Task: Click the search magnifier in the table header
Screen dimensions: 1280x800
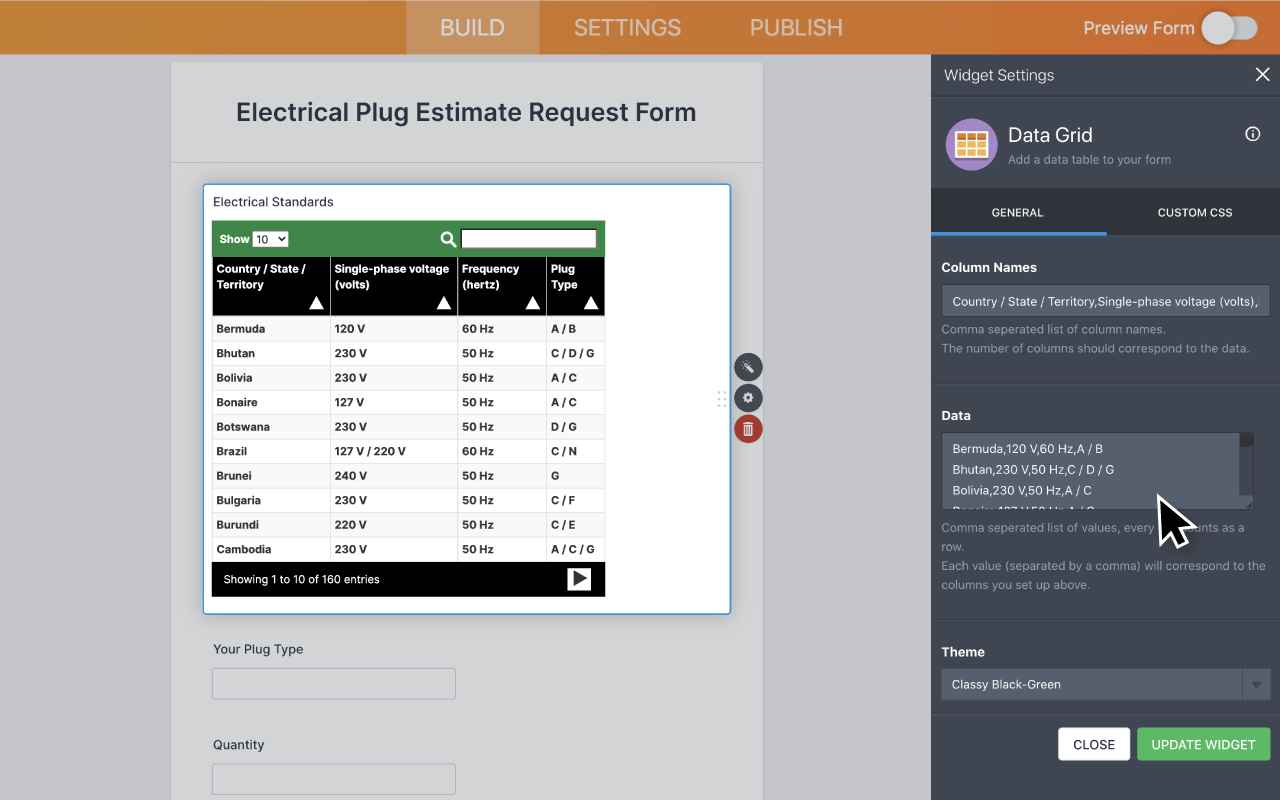Action: pyautogui.click(x=447, y=238)
